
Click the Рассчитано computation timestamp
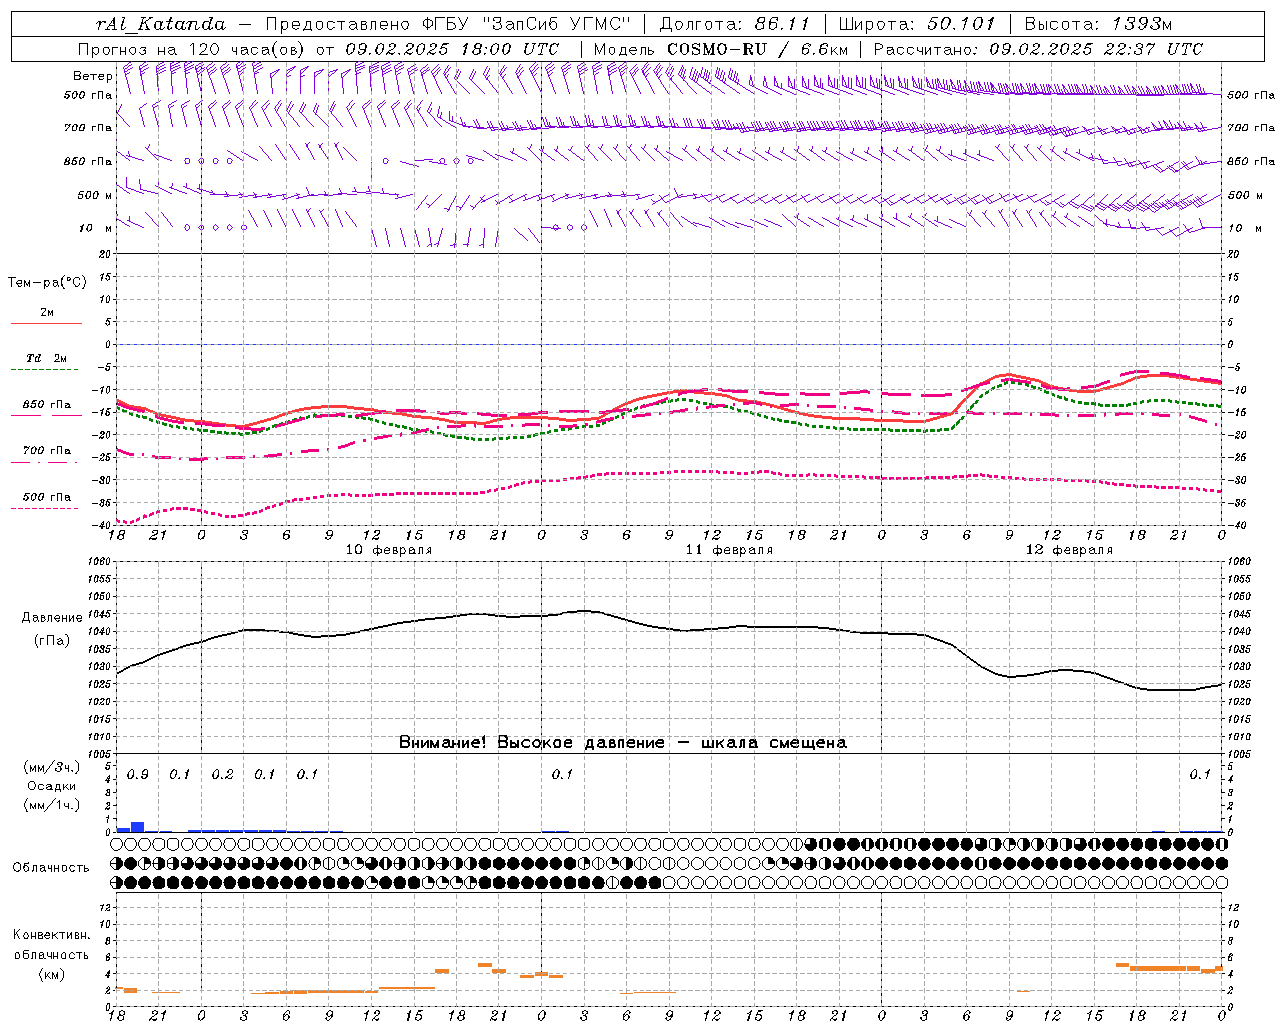1038,49
